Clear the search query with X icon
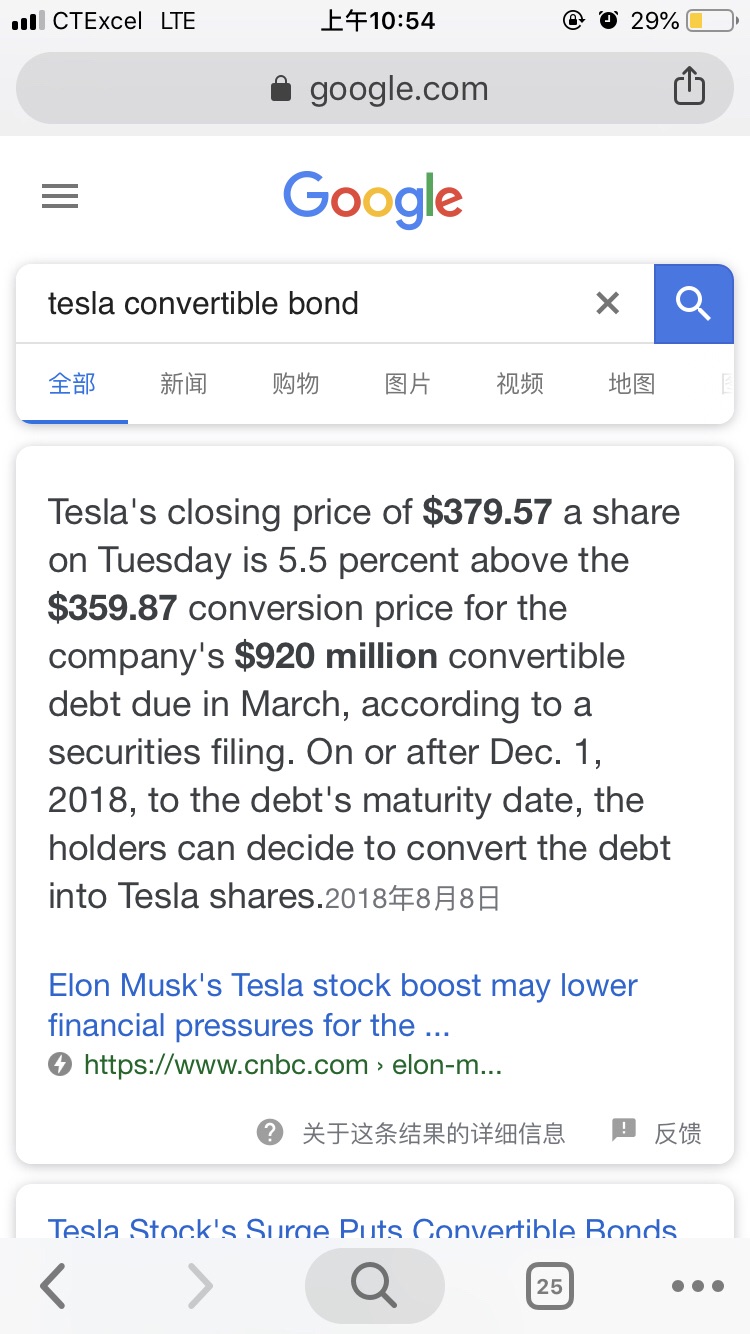 click(x=607, y=303)
